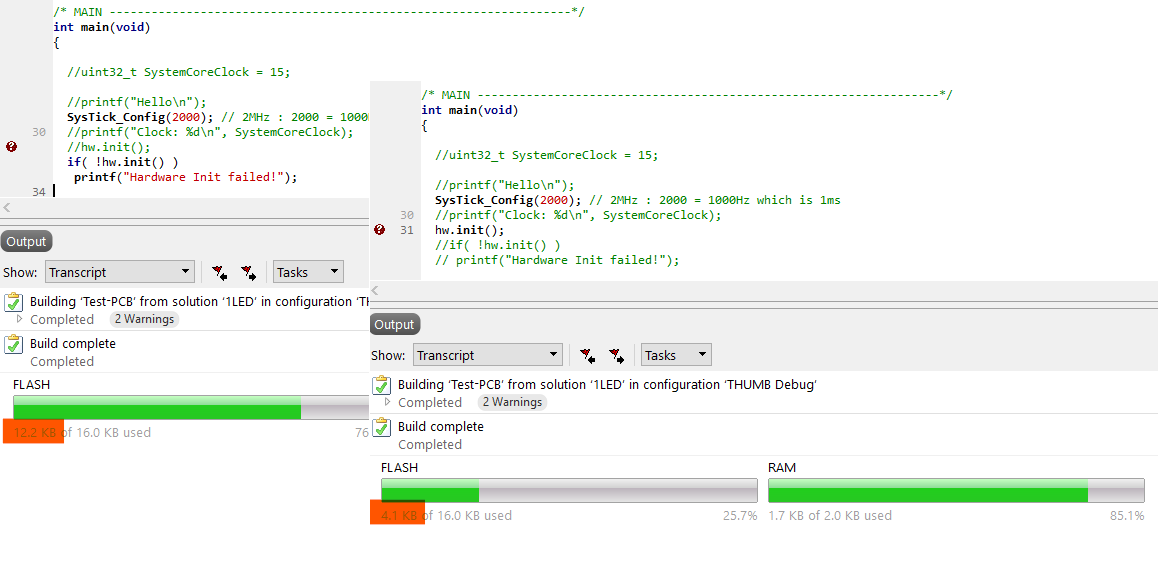
Task: Jump to next flagged item in 4.1 KB panel
Action: tap(617, 356)
